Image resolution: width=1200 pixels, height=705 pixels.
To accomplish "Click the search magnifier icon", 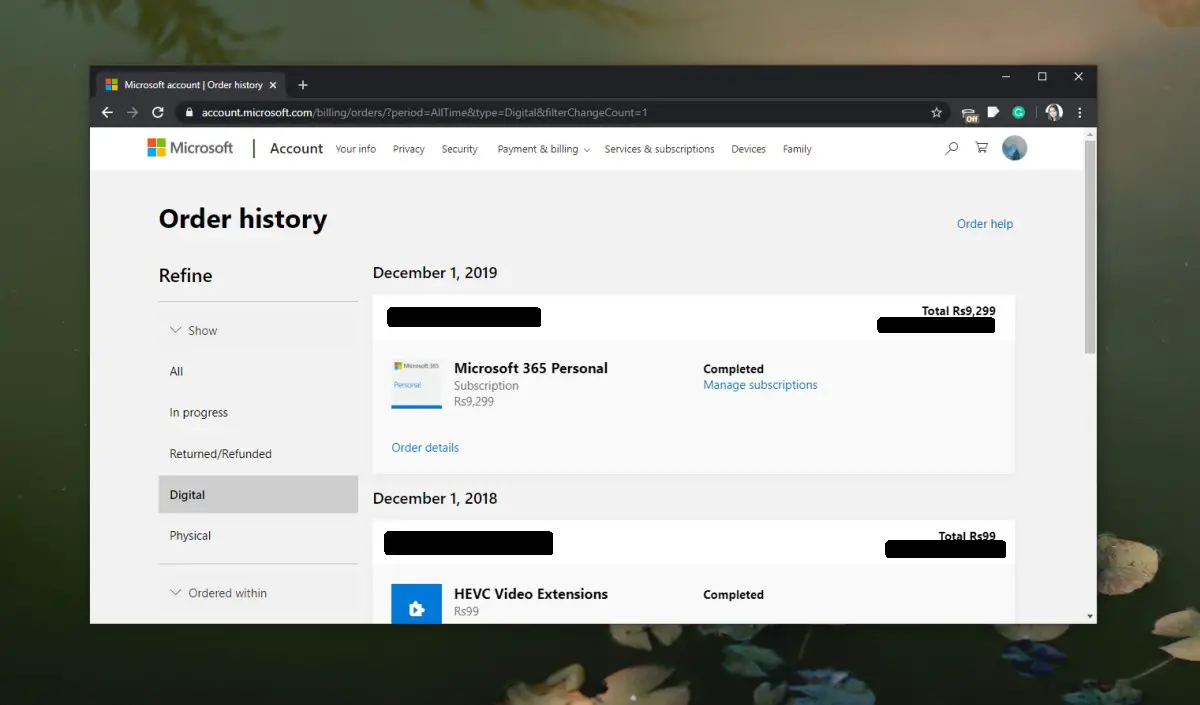I will coord(951,148).
